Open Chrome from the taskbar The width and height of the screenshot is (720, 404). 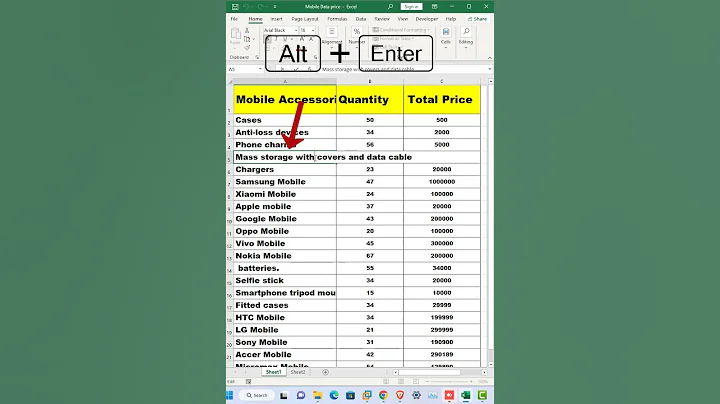[383, 395]
